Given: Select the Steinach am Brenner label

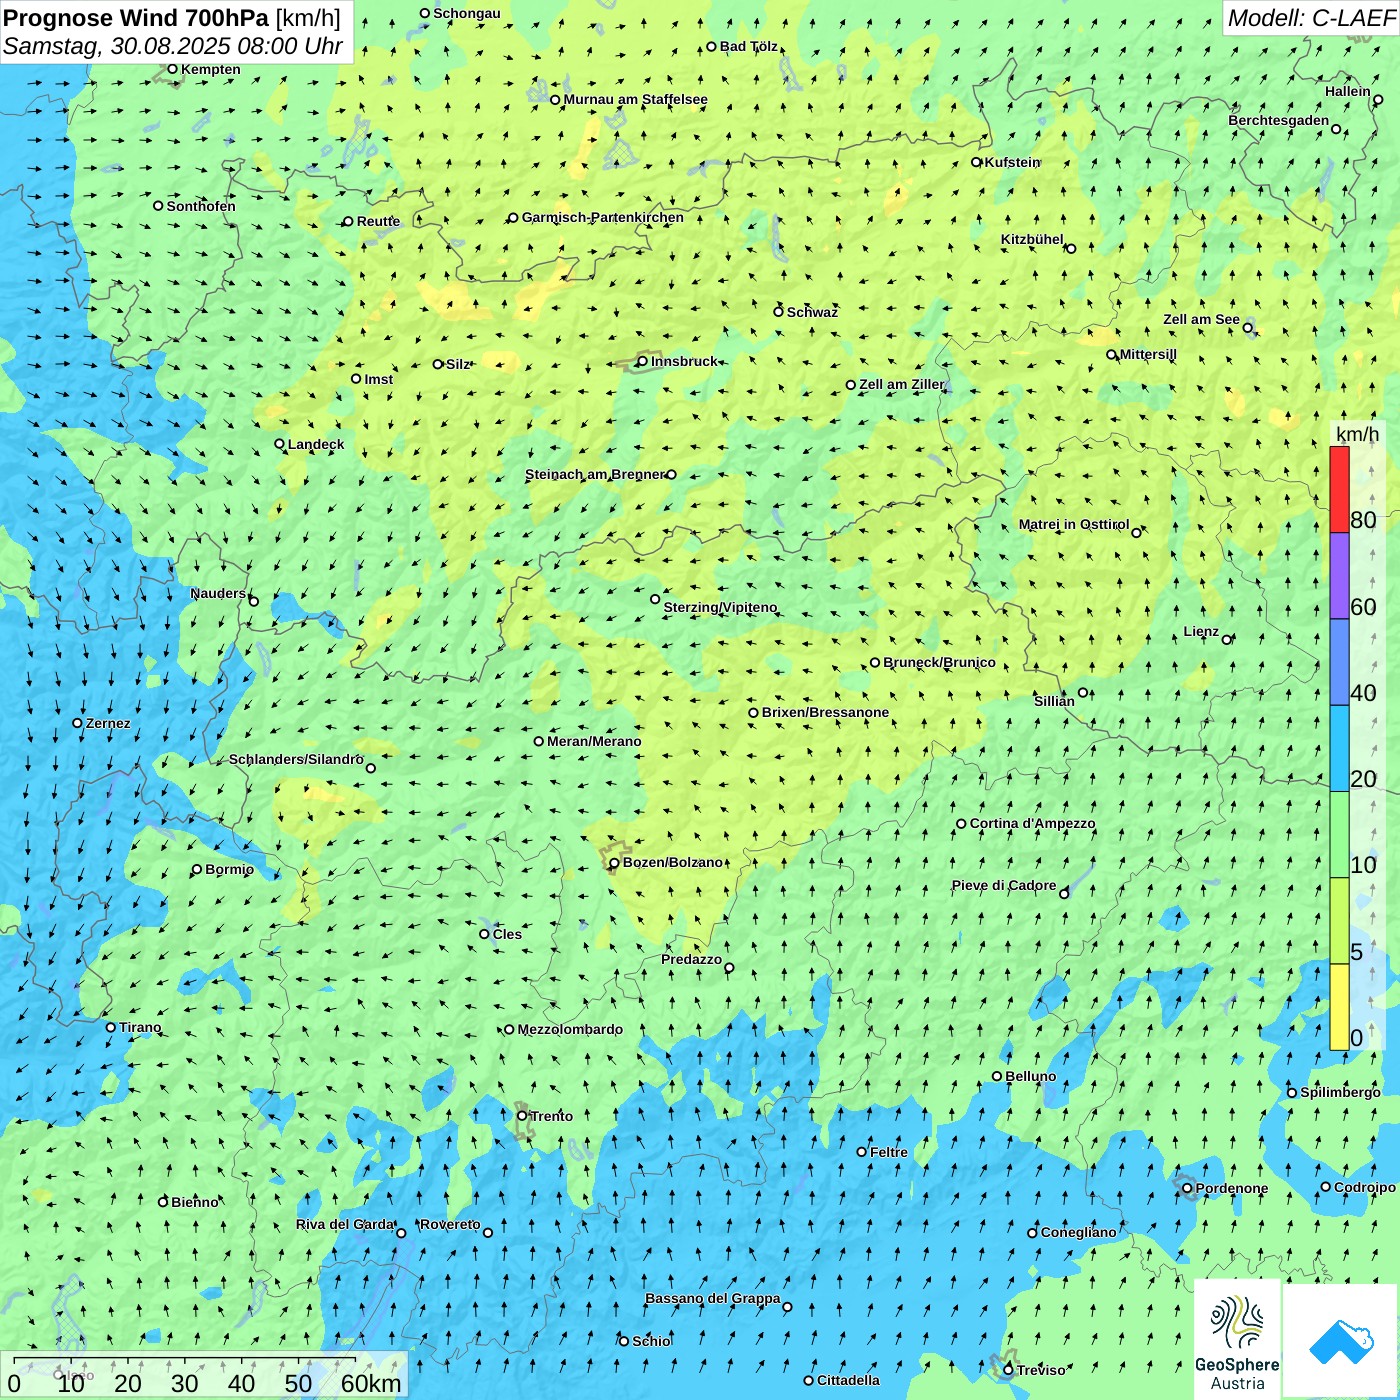Looking at the screenshot, I should point(594,474).
